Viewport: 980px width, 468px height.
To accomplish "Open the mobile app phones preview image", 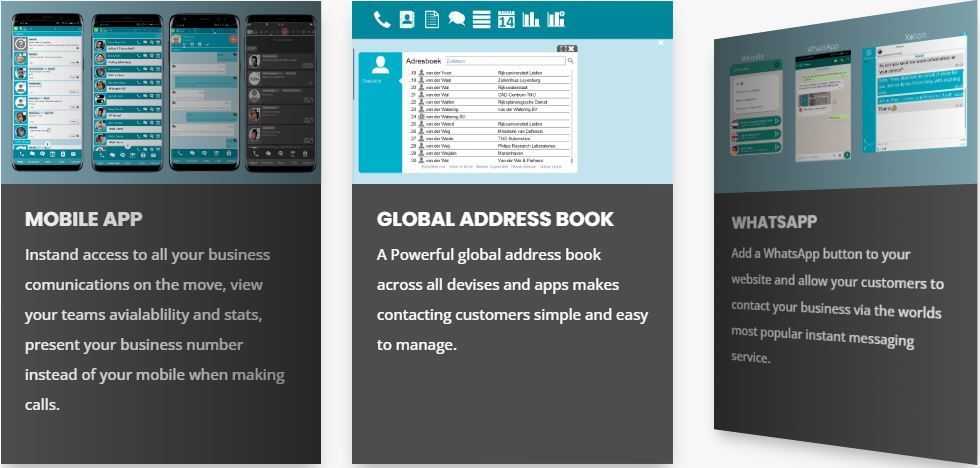I will click(161, 92).
